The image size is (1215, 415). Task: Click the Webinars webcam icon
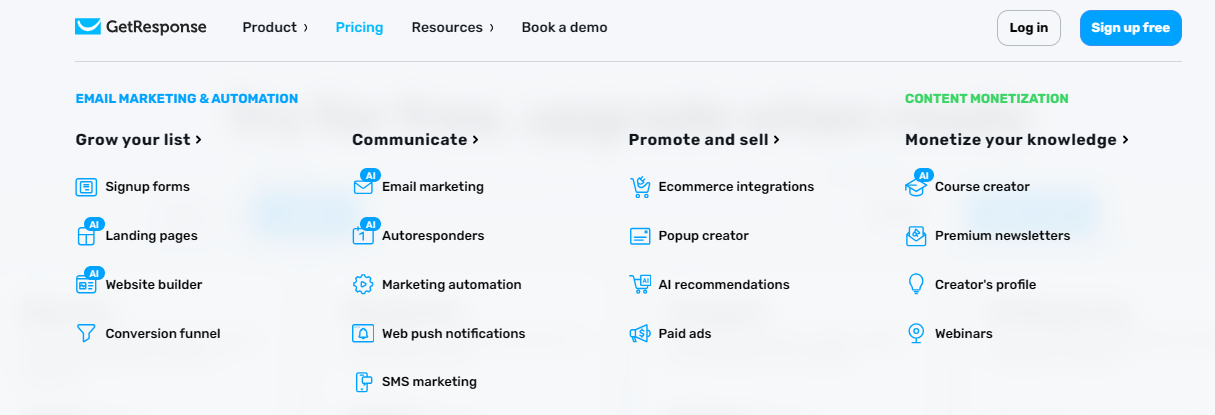pos(916,334)
